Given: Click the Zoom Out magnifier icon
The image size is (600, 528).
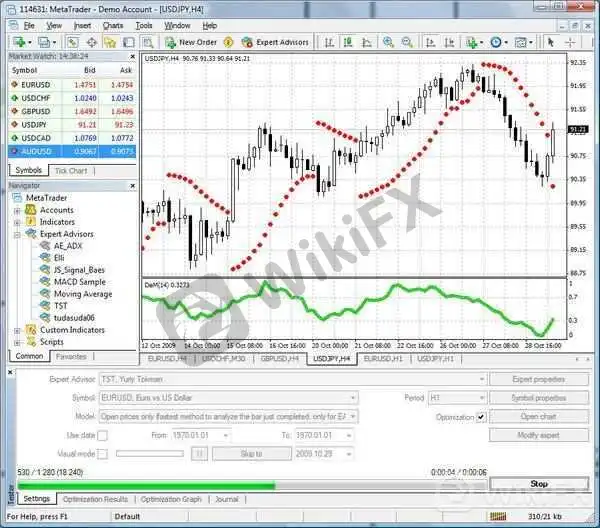Looking at the screenshot, I should pos(407,42).
